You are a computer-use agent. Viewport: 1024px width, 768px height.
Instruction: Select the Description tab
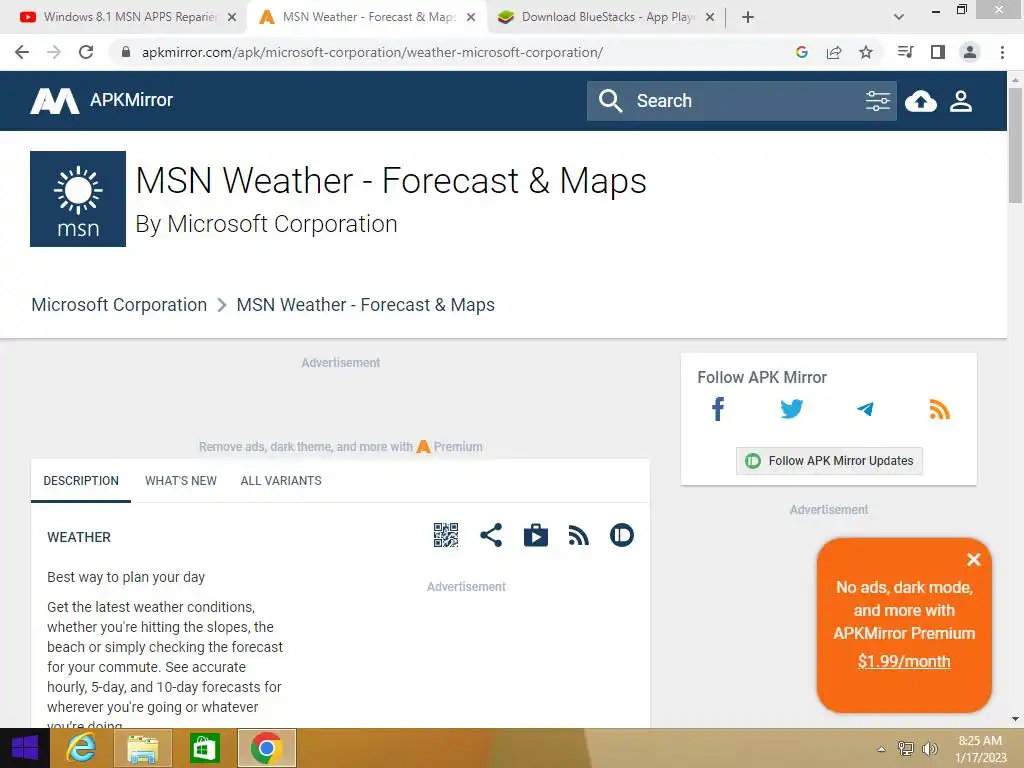pos(81,481)
